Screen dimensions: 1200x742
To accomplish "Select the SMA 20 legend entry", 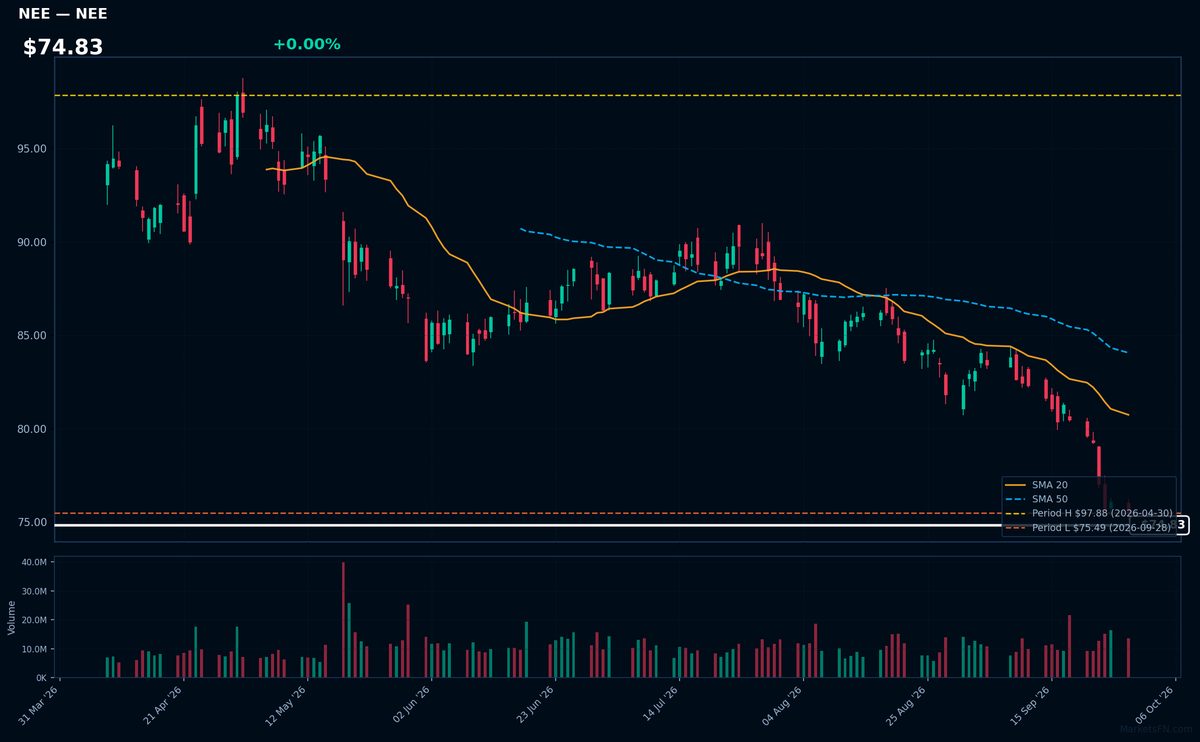I will coord(1037,485).
